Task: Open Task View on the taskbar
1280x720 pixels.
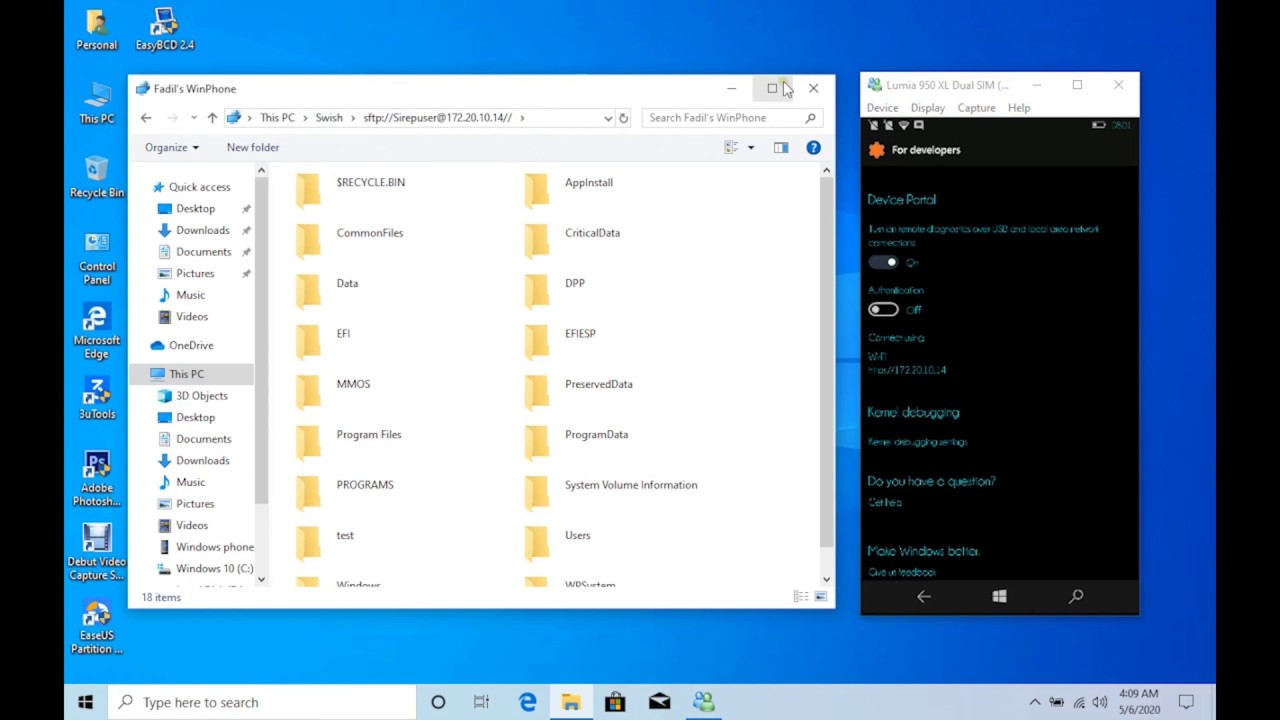Action: coord(481,702)
